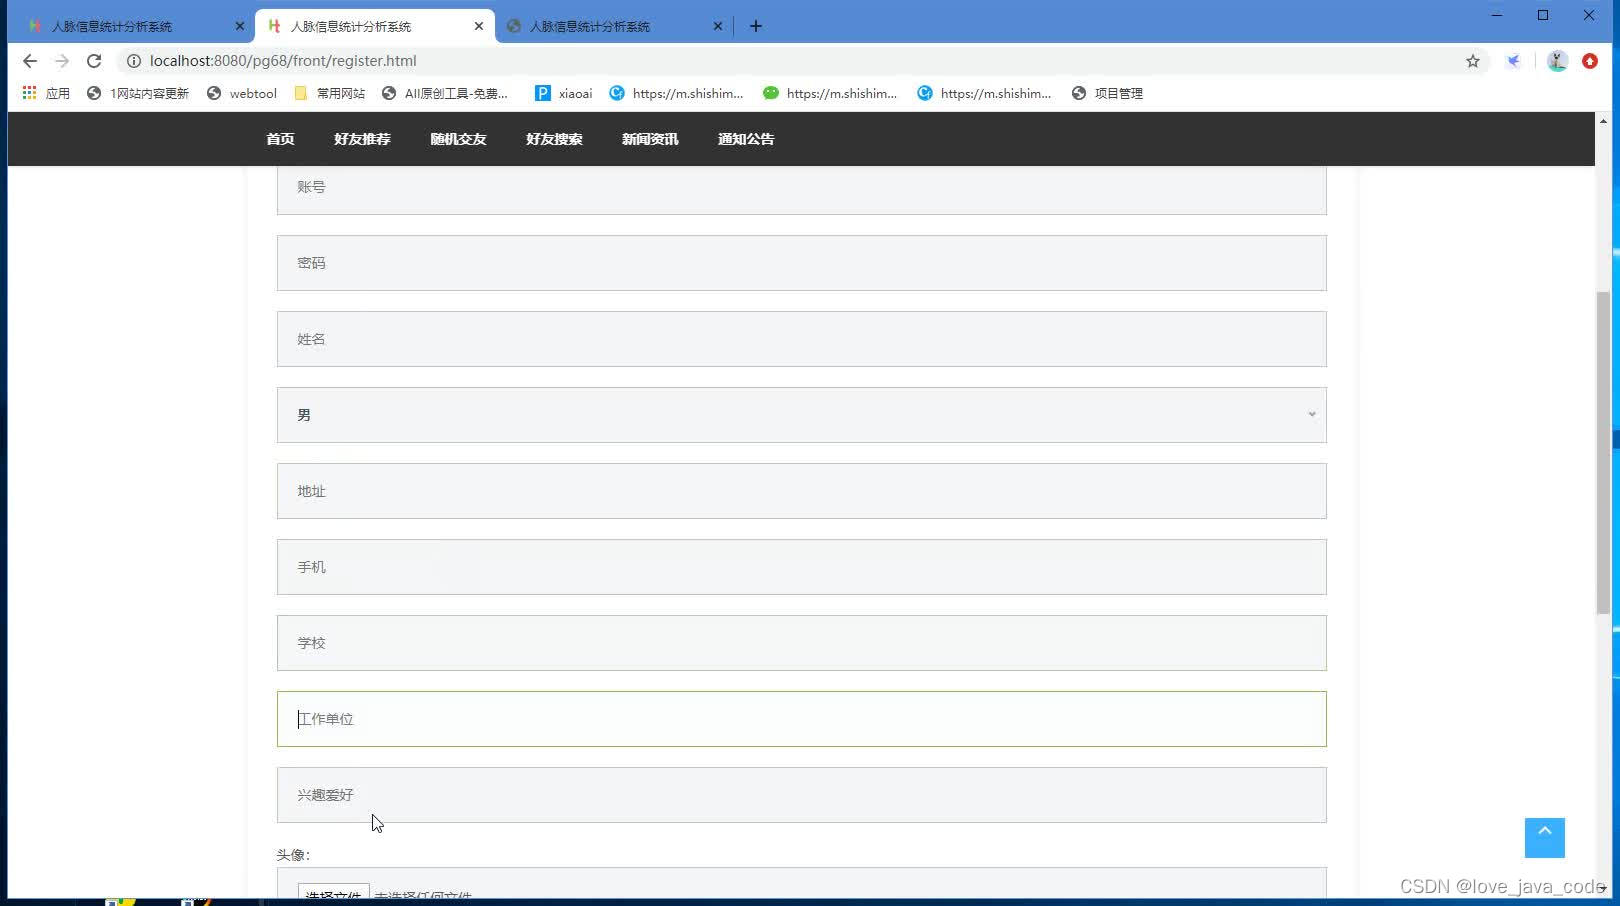
Task: Open new tab with plus icon
Action: click(x=756, y=26)
